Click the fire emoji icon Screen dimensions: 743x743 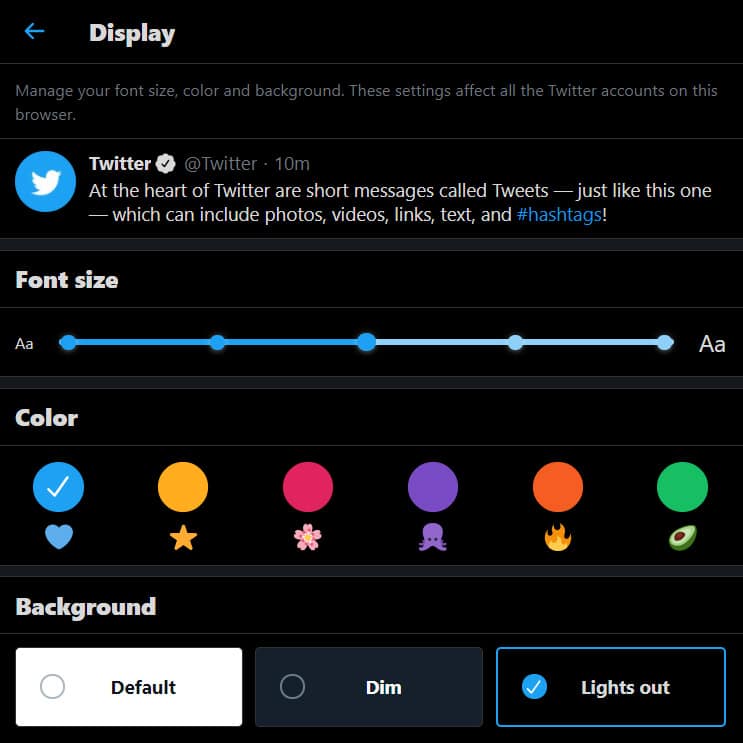tap(558, 537)
